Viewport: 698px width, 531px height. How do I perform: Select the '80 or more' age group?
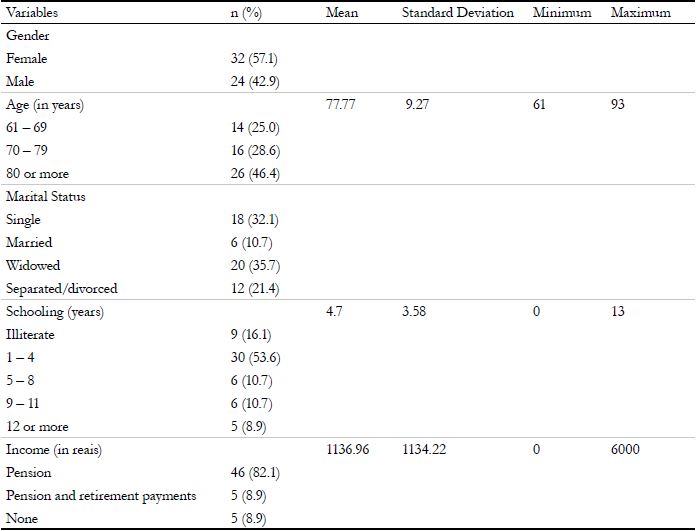tap(36, 174)
